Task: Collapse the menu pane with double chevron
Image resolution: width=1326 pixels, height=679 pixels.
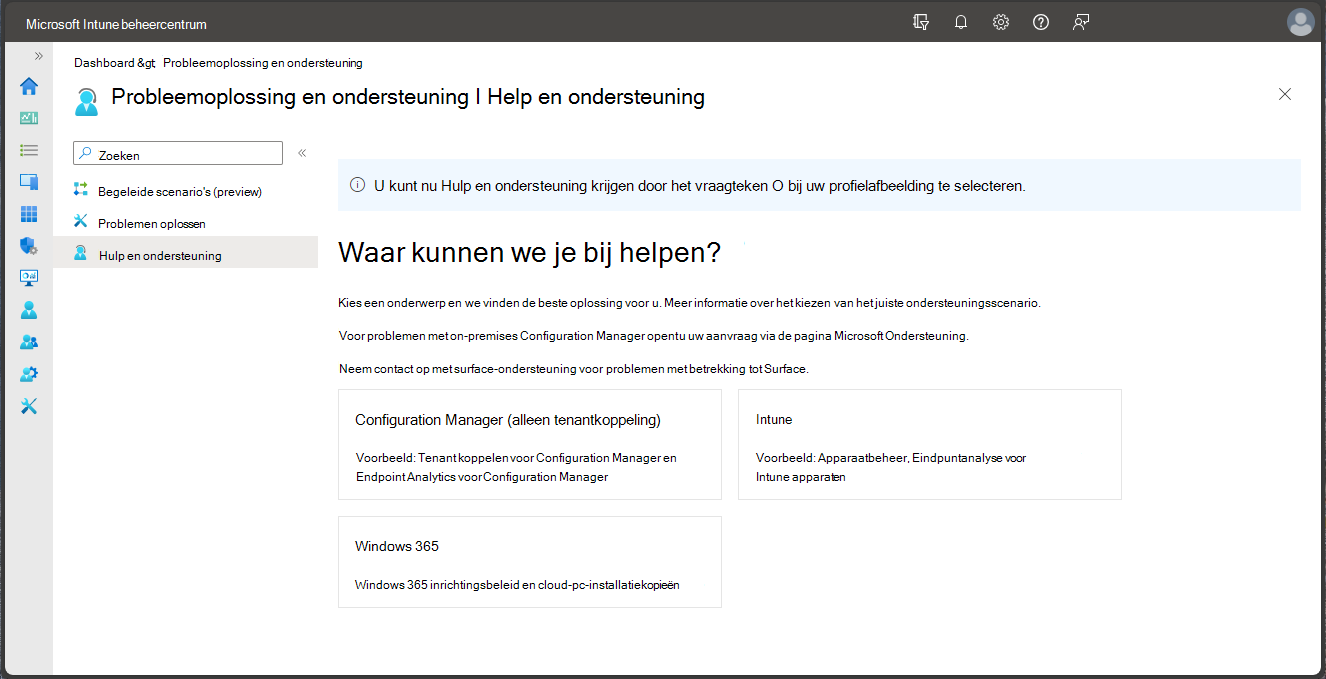Action: coord(302,153)
